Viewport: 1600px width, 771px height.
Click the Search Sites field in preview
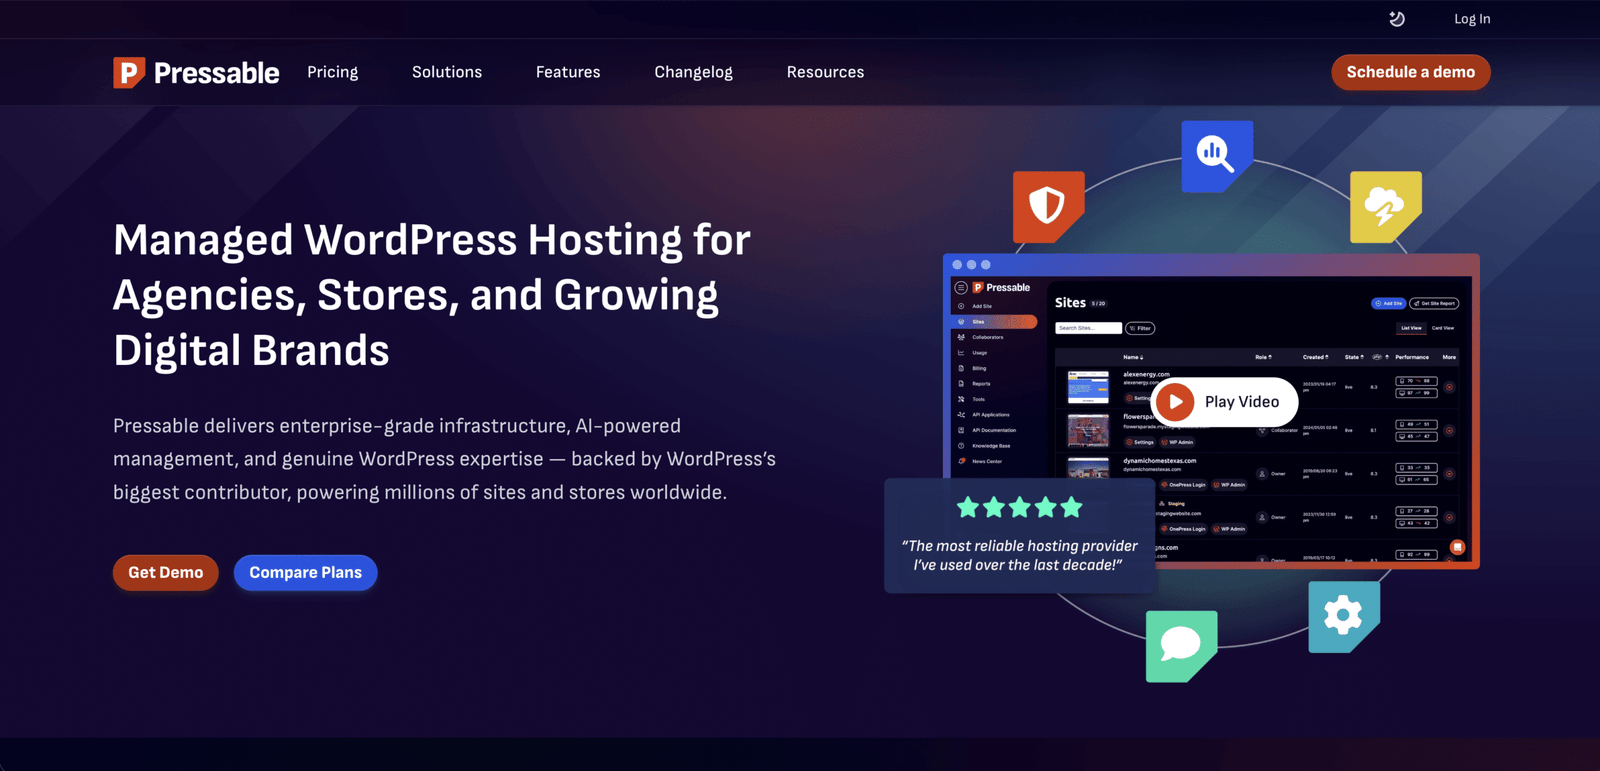pyautogui.click(x=1088, y=328)
